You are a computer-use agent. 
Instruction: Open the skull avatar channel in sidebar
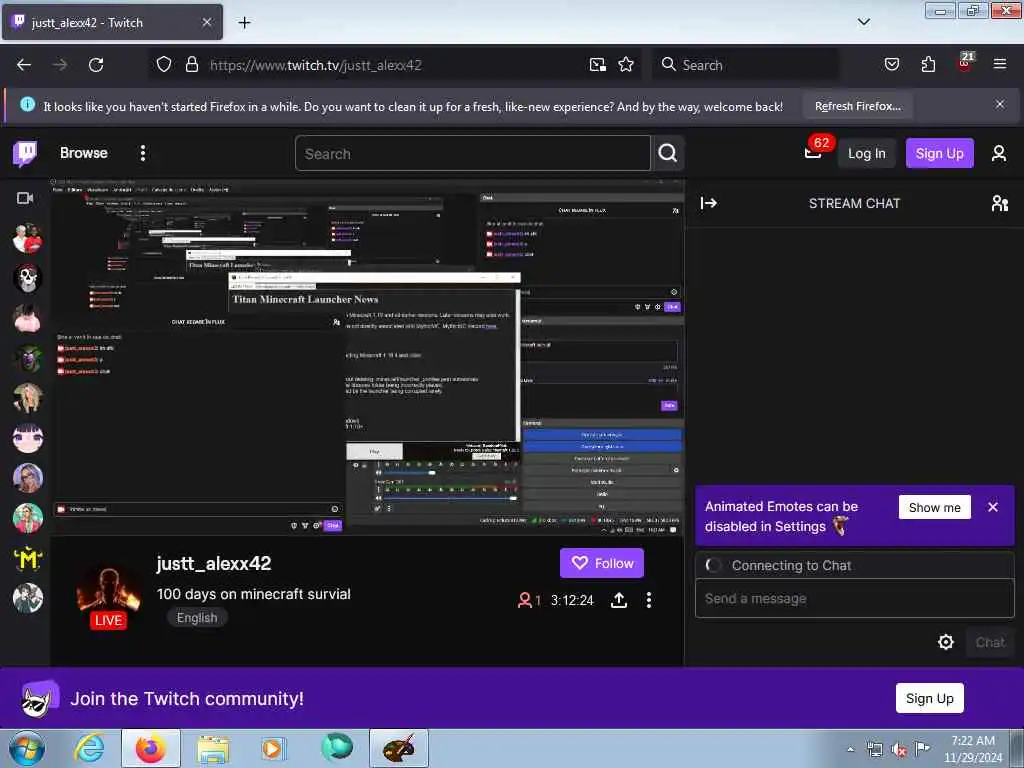coord(27,278)
